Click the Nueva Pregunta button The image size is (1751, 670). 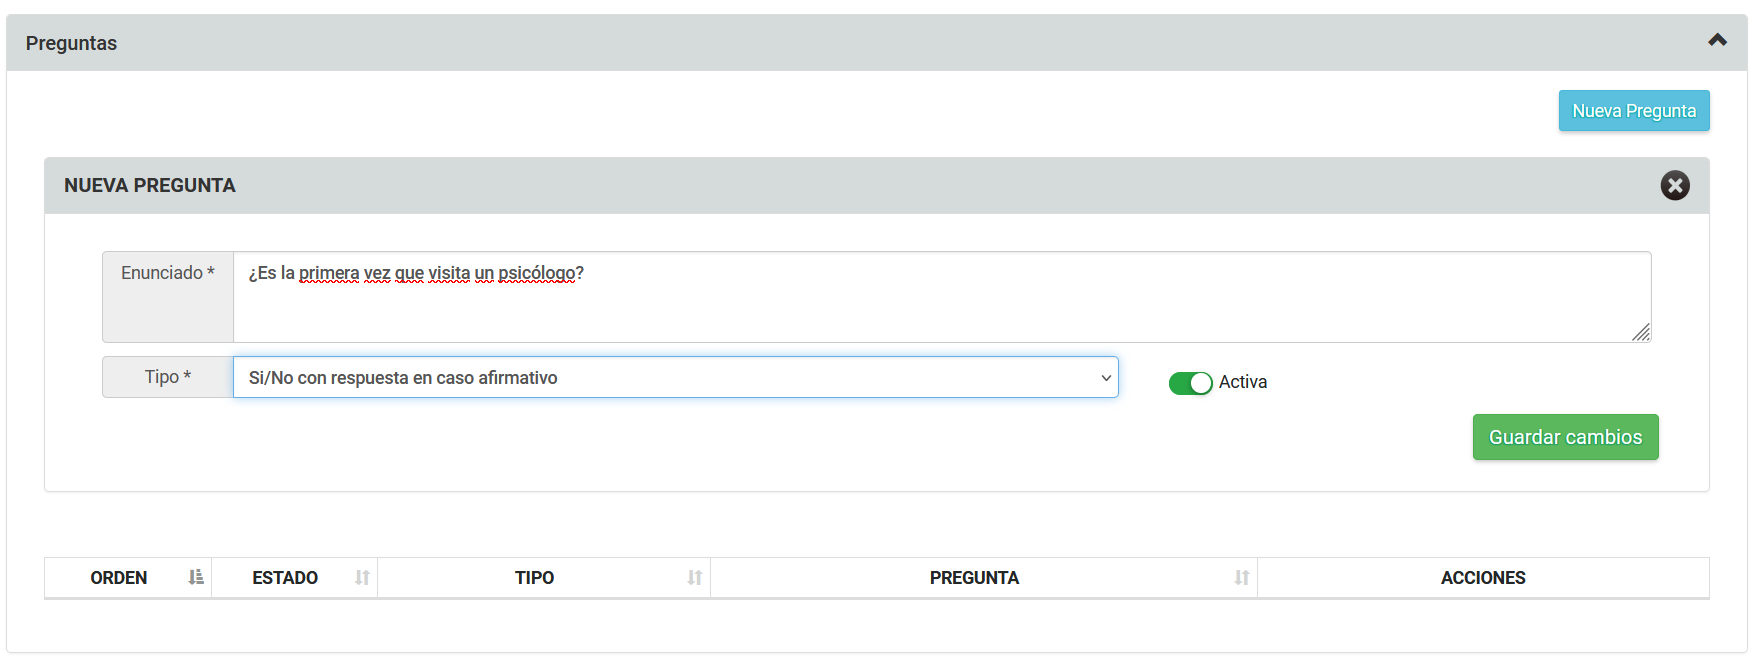point(1633,111)
